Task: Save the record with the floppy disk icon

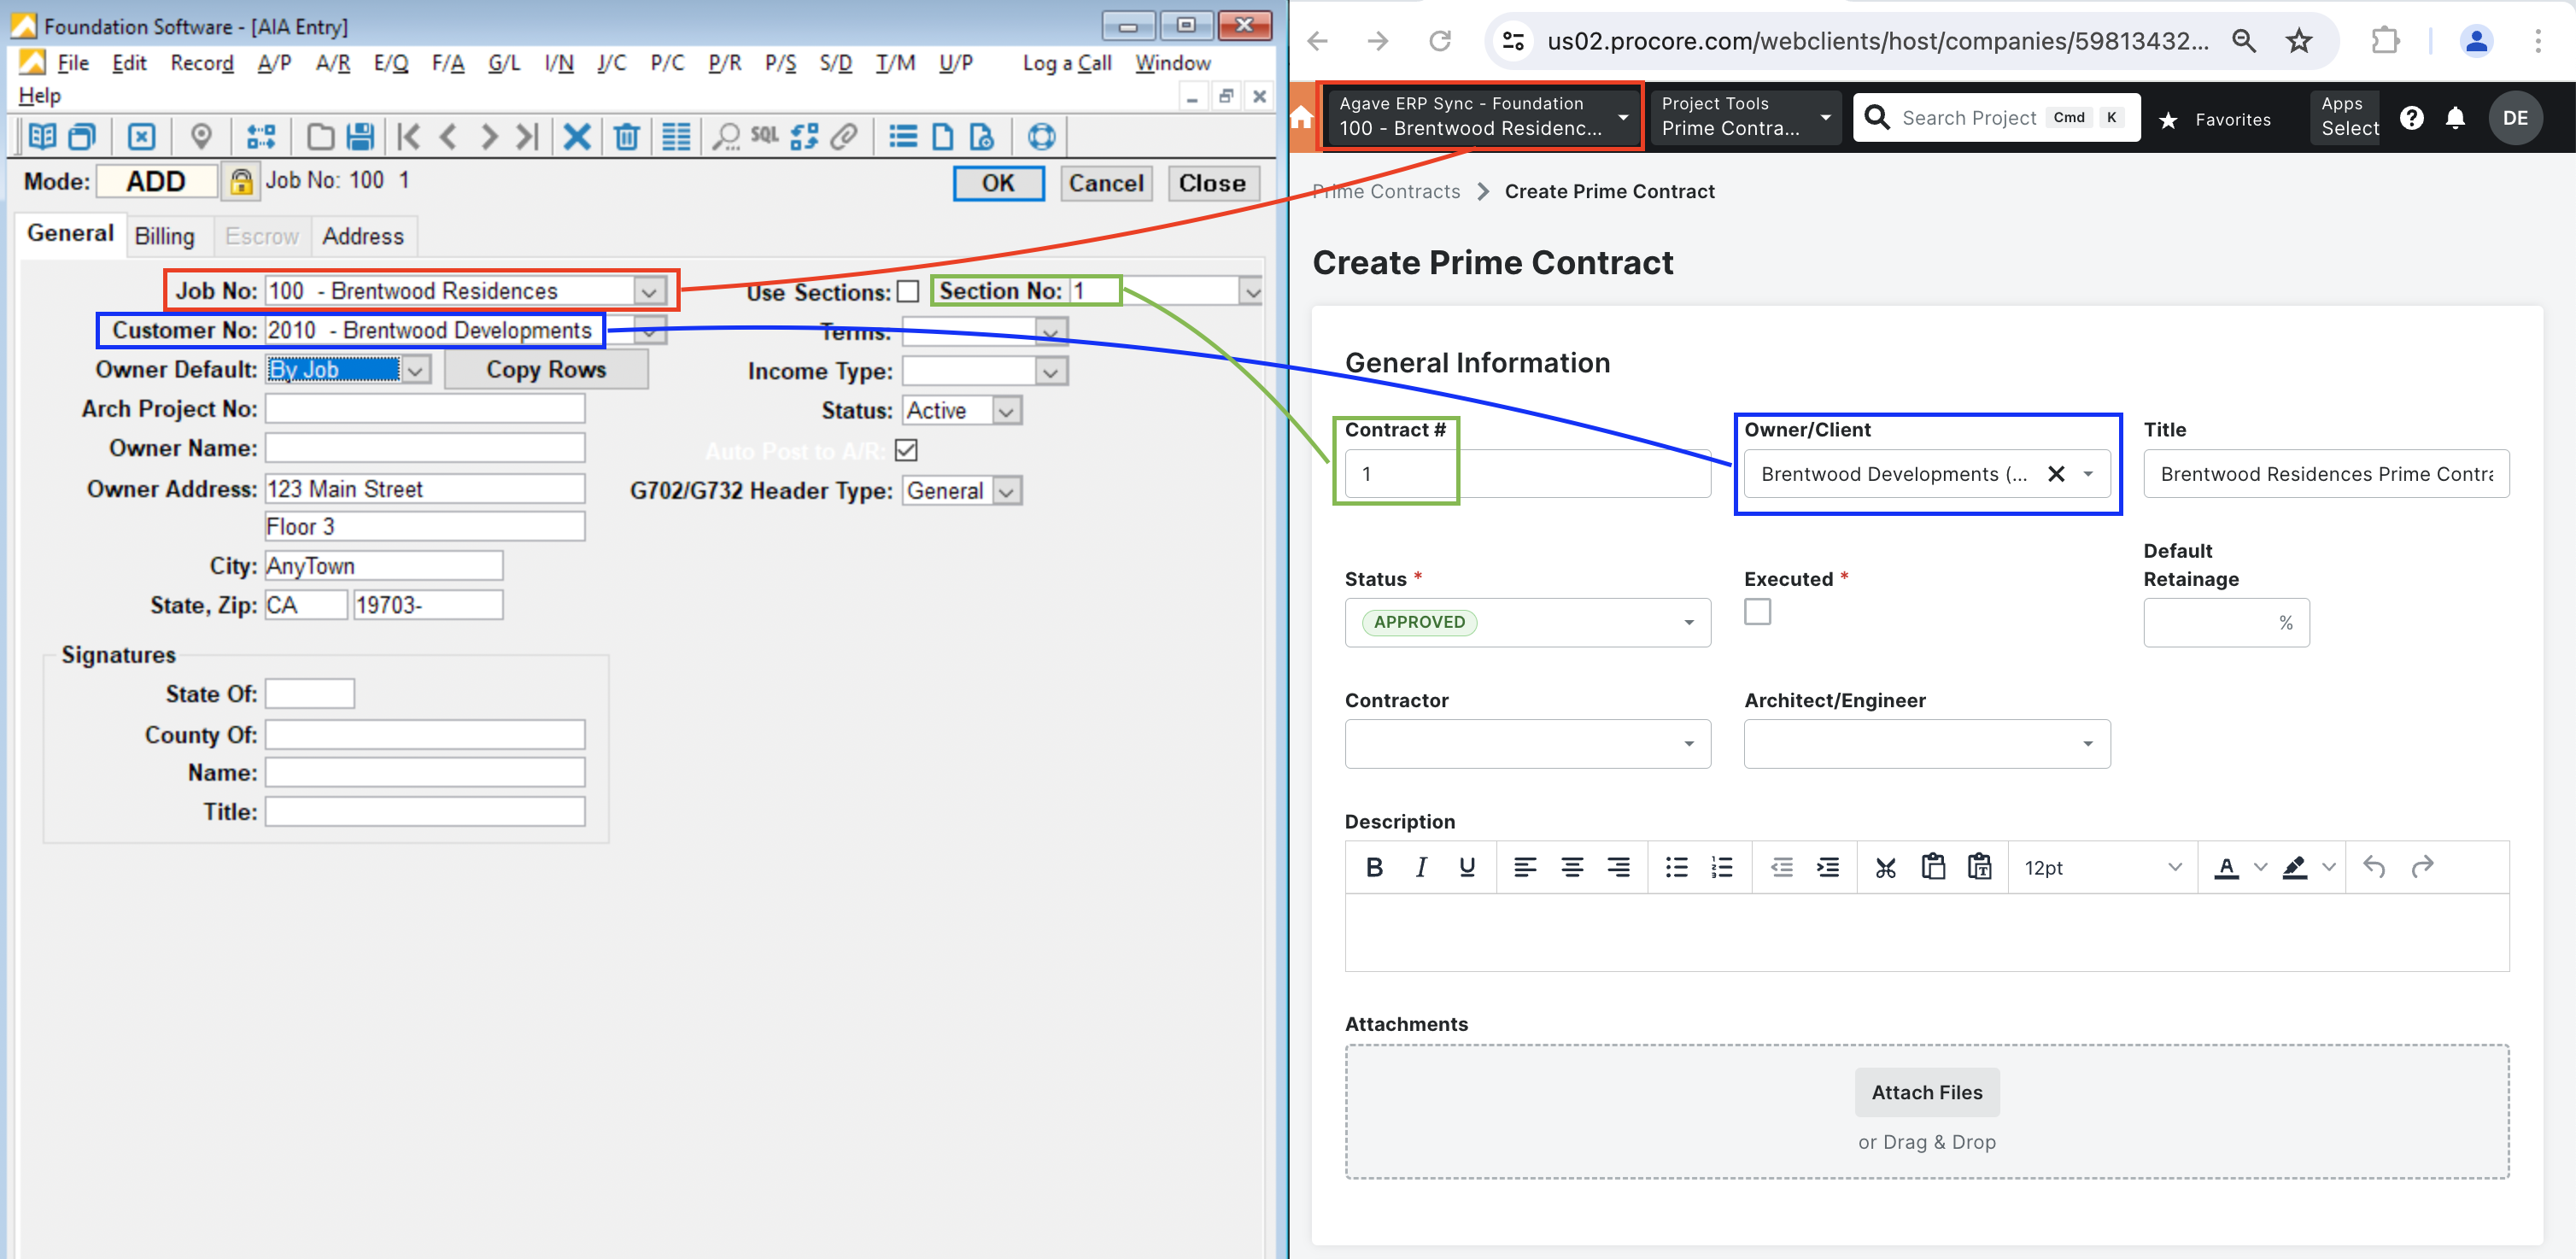Action: pyautogui.click(x=360, y=136)
